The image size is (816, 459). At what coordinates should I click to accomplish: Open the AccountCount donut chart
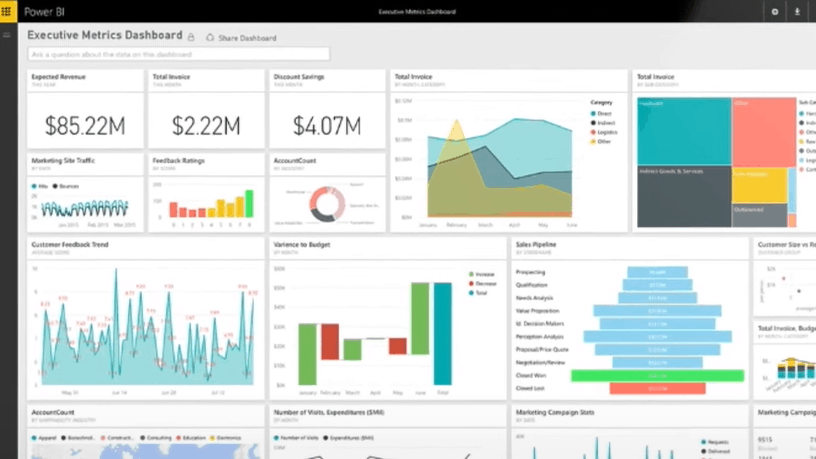click(x=327, y=204)
